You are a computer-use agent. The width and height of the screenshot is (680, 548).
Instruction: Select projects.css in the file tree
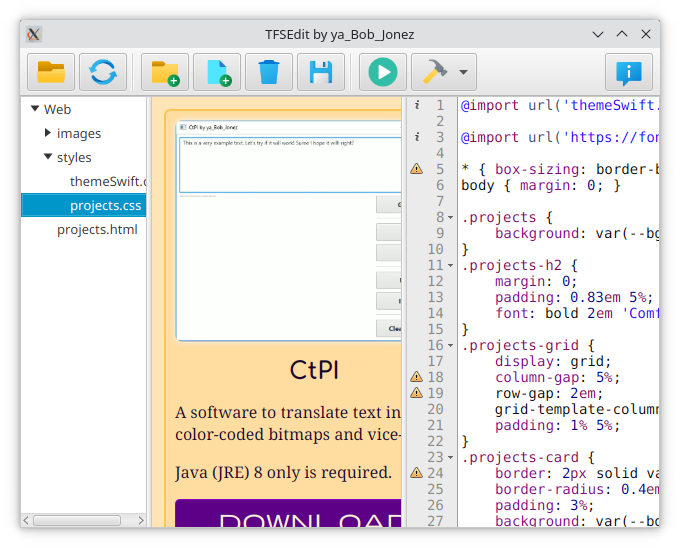point(105,205)
